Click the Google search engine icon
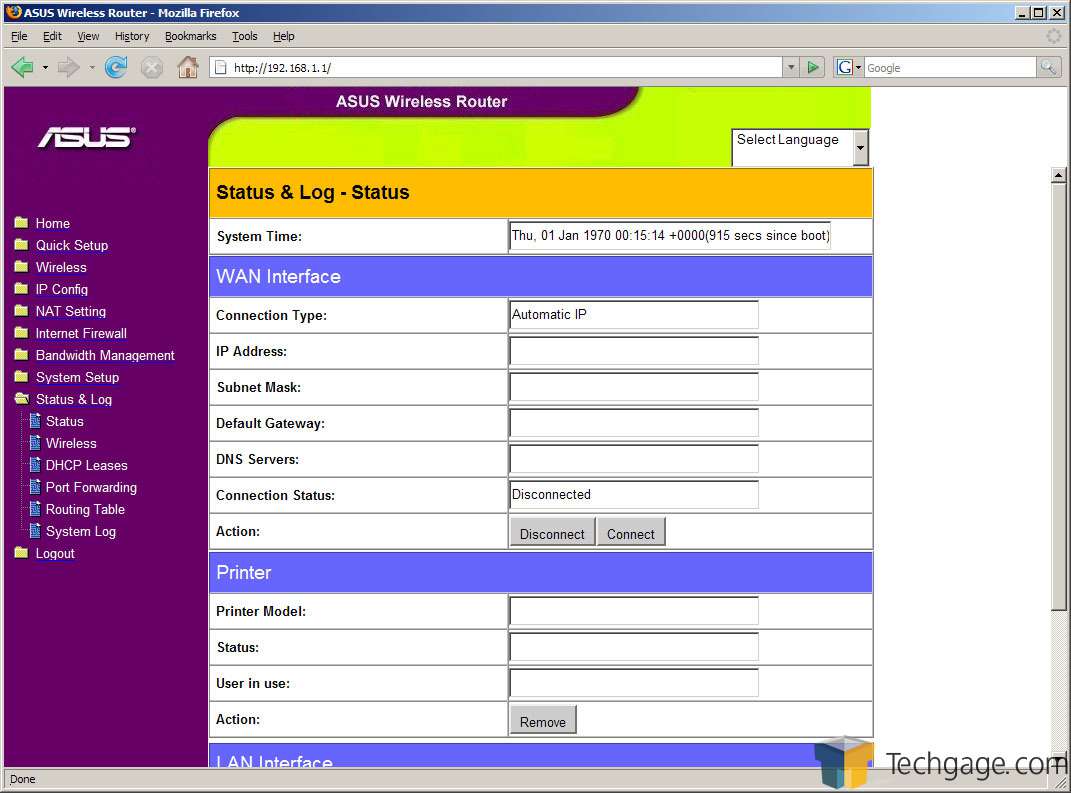The image size is (1071, 793). tap(845, 67)
